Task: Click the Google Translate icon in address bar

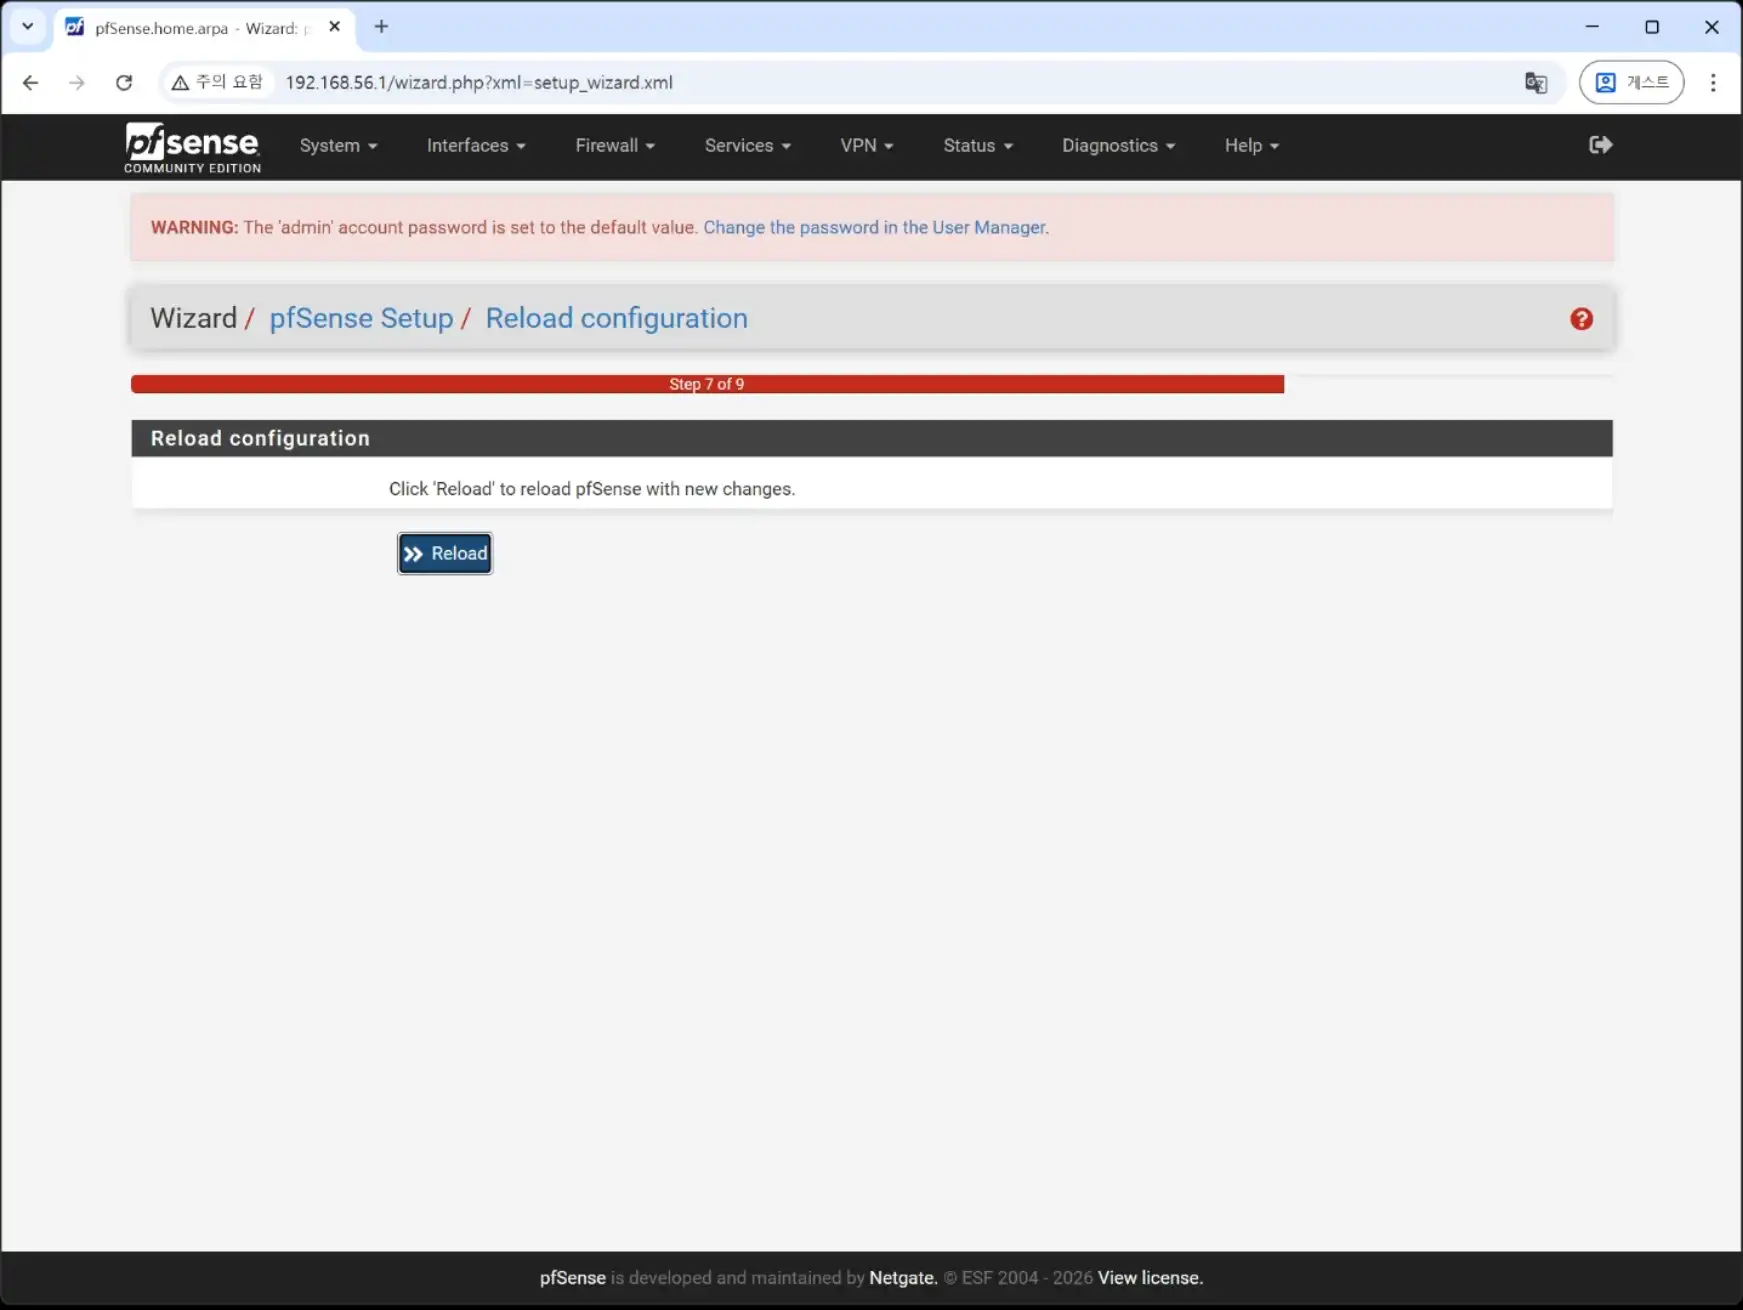Action: click(1535, 83)
